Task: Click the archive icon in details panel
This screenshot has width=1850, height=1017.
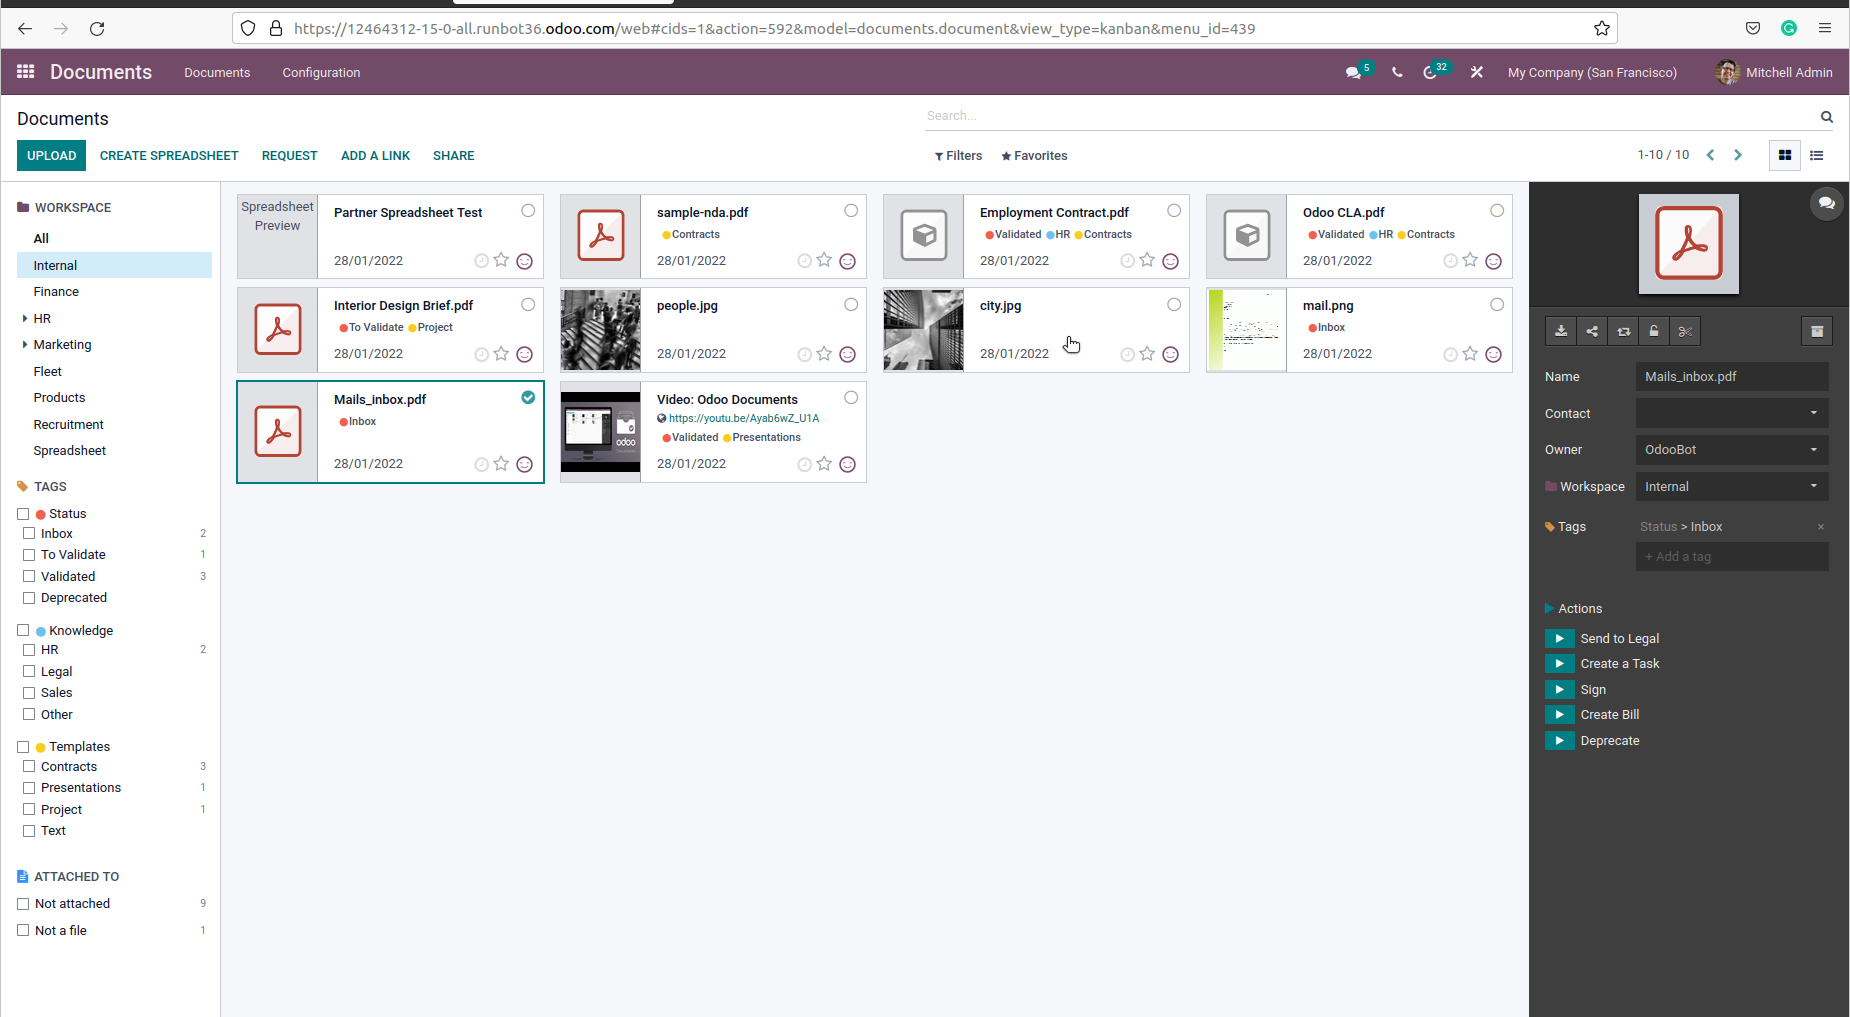Action: pyautogui.click(x=1817, y=331)
